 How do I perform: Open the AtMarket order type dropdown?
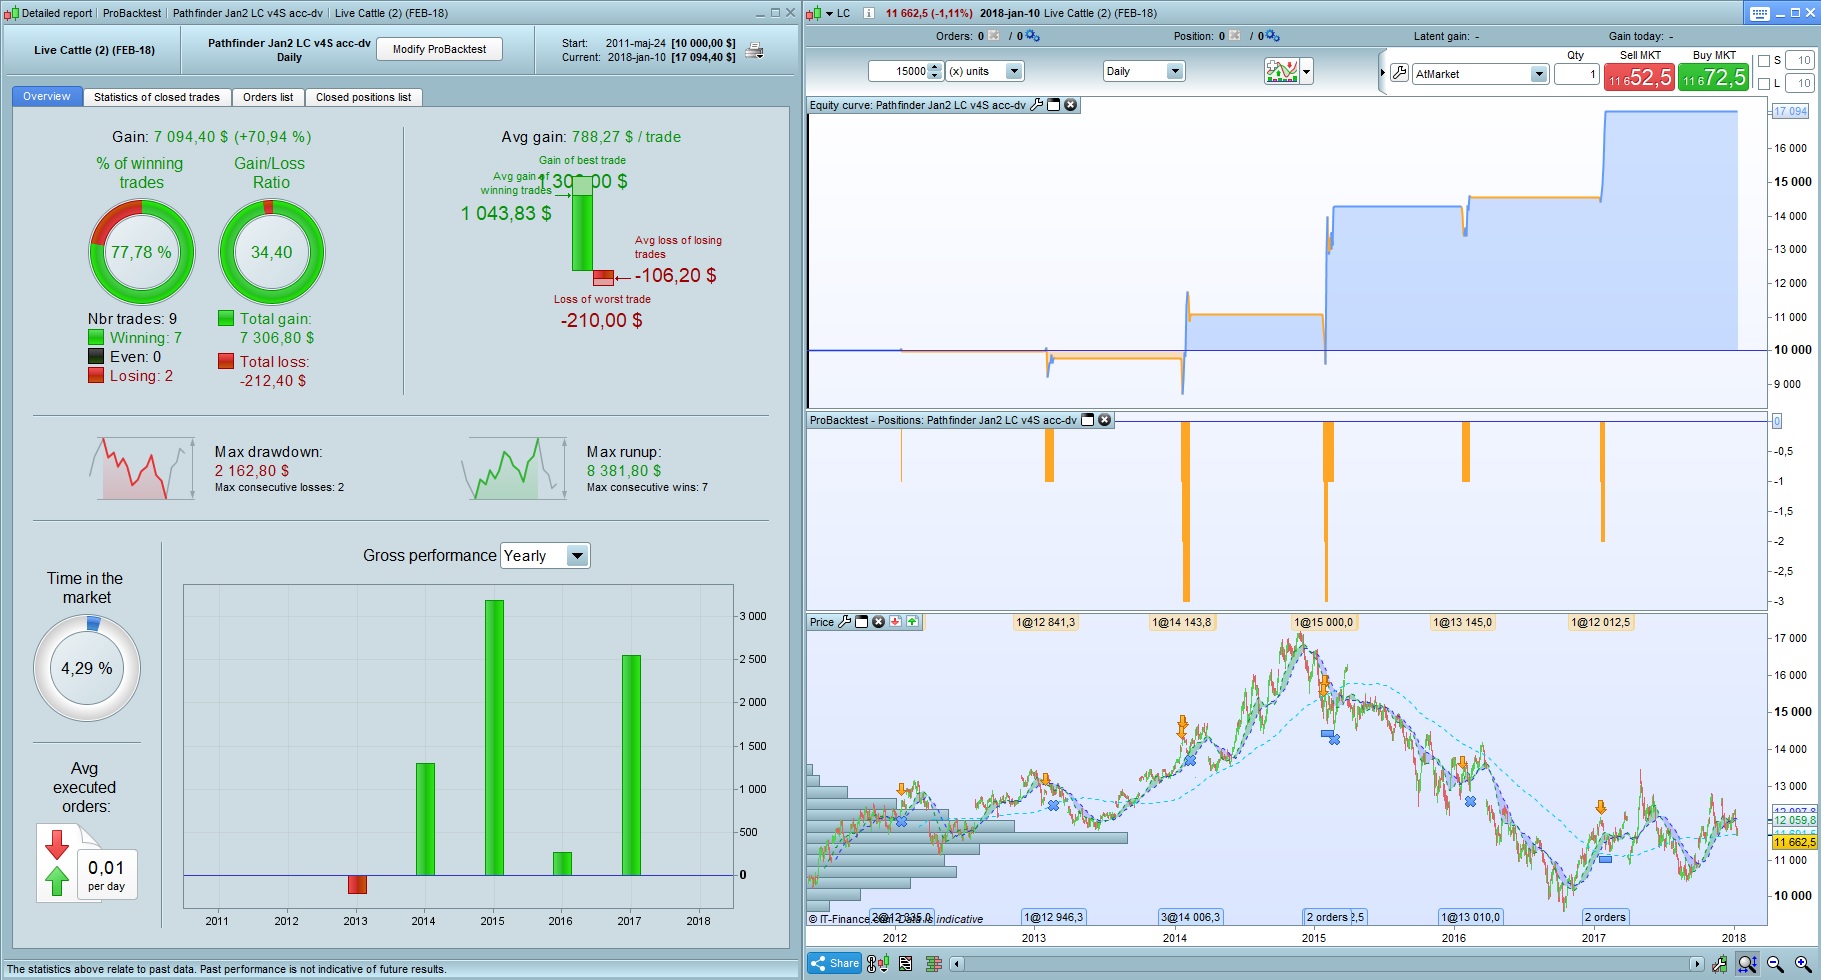point(1480,74)
